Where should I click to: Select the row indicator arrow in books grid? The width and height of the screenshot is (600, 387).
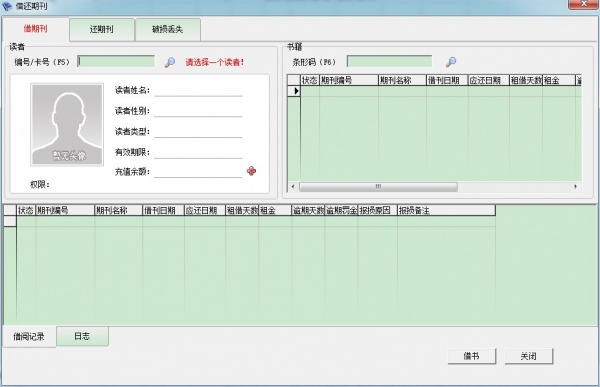[294, 91]
